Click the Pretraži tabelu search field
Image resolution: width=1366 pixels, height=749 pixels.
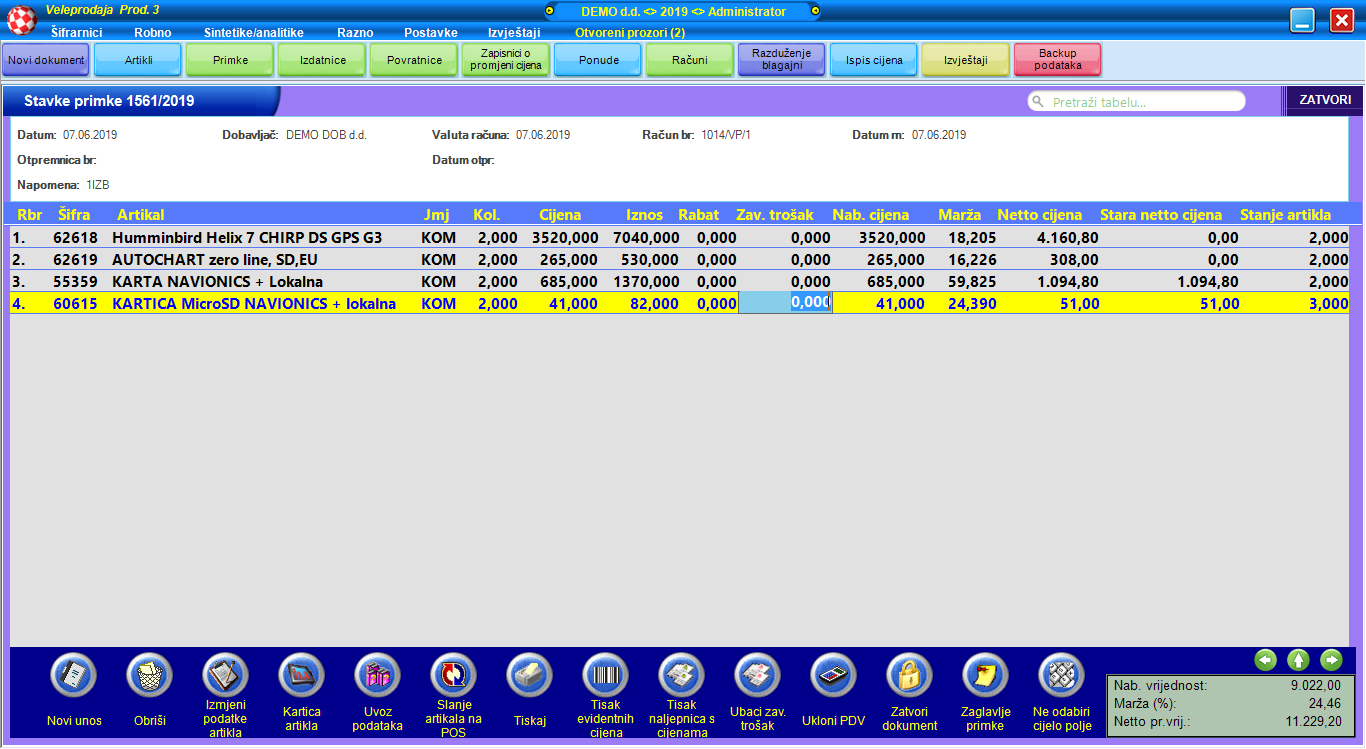coord(1140,102)
